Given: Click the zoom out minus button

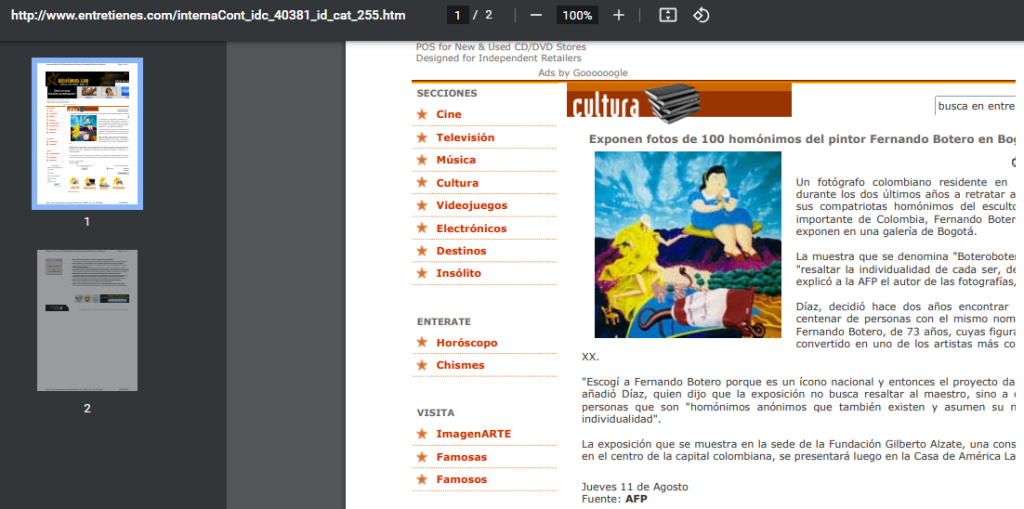Looking at the screenshot, I should pyautogui.click(x=536, y=15).
